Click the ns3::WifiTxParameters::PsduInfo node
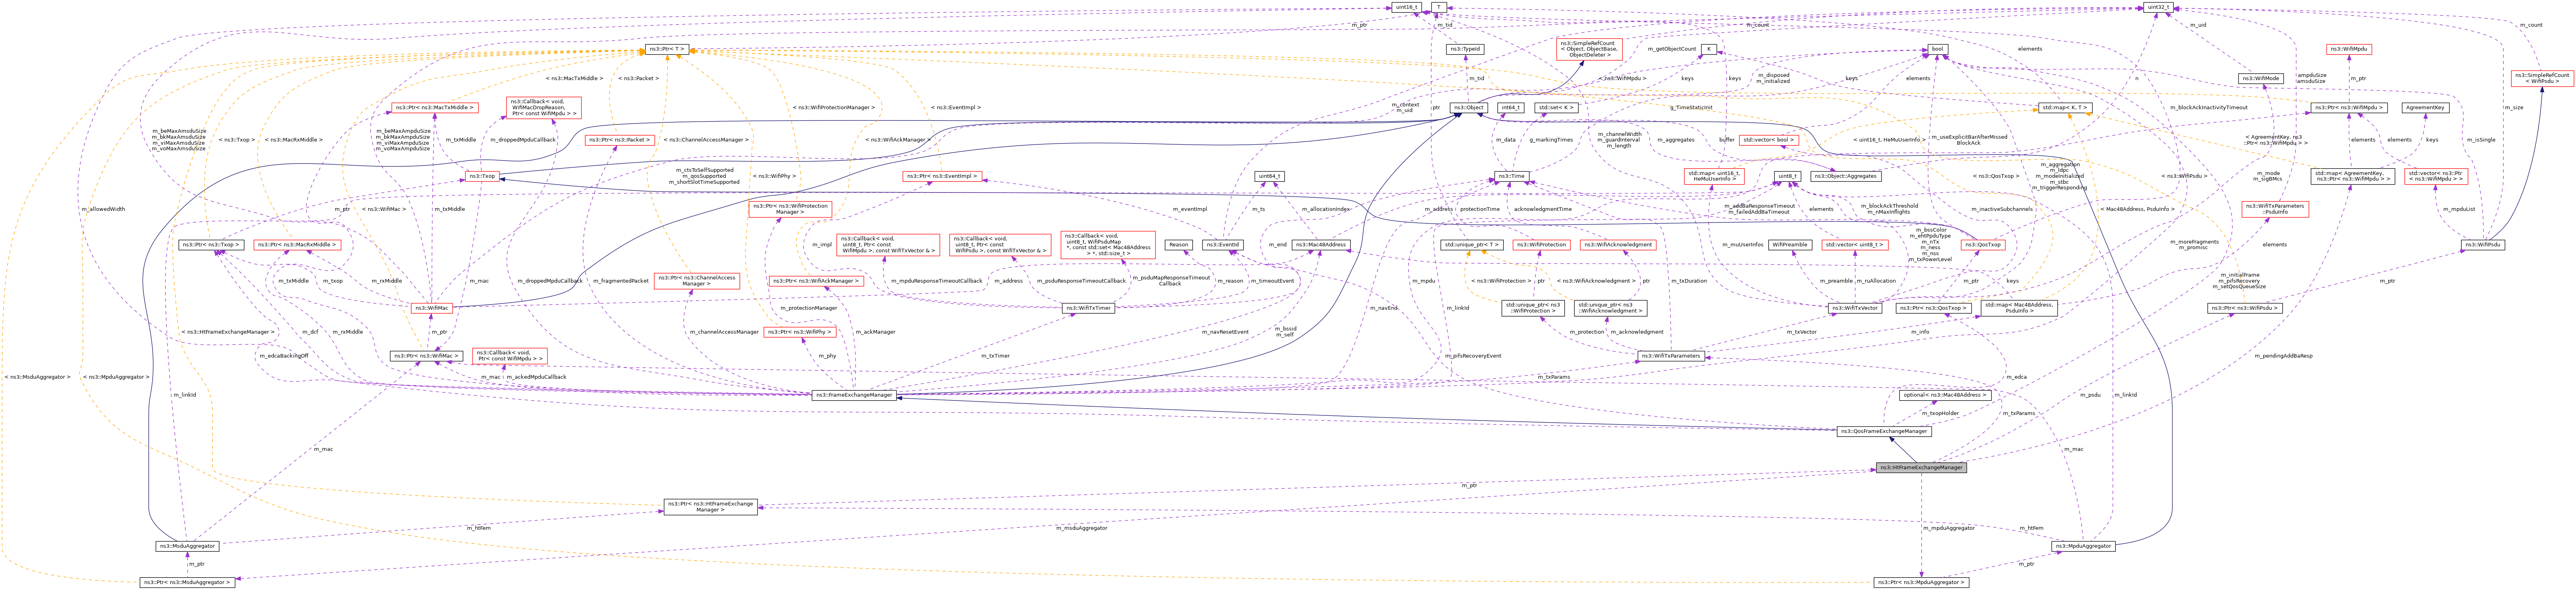The height and width of the screenshot is (590, 2576). pyautogui.click(x=2275, y=208)
